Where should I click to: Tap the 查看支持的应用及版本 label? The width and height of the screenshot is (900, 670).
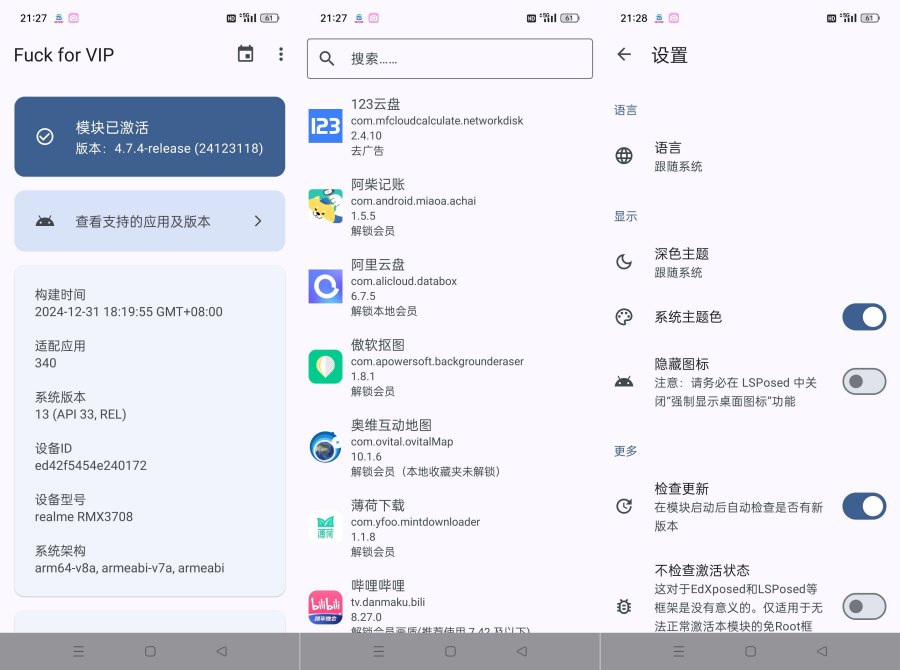[143, 222]
